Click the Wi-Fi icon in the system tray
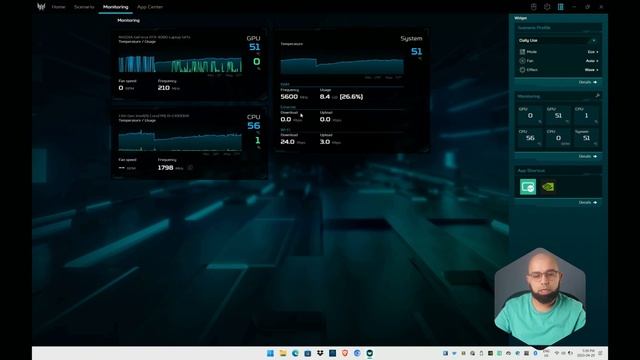The width and height of the screenshot is (640, 360). 556,353
